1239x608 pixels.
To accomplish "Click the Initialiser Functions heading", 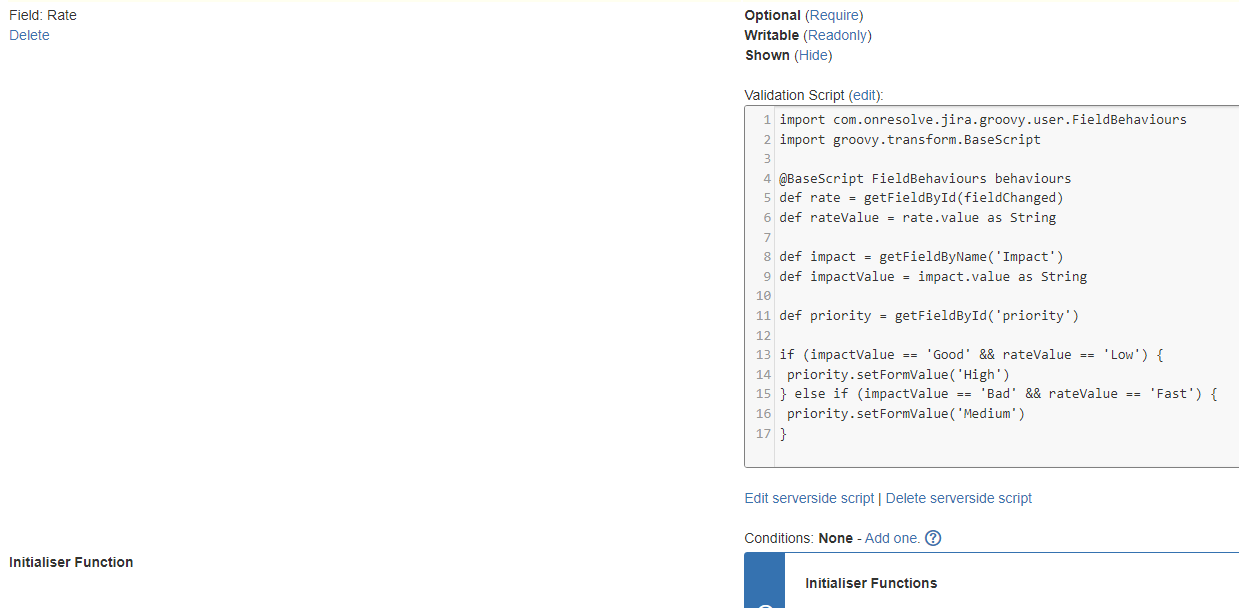I will click(x=870, y=583).
